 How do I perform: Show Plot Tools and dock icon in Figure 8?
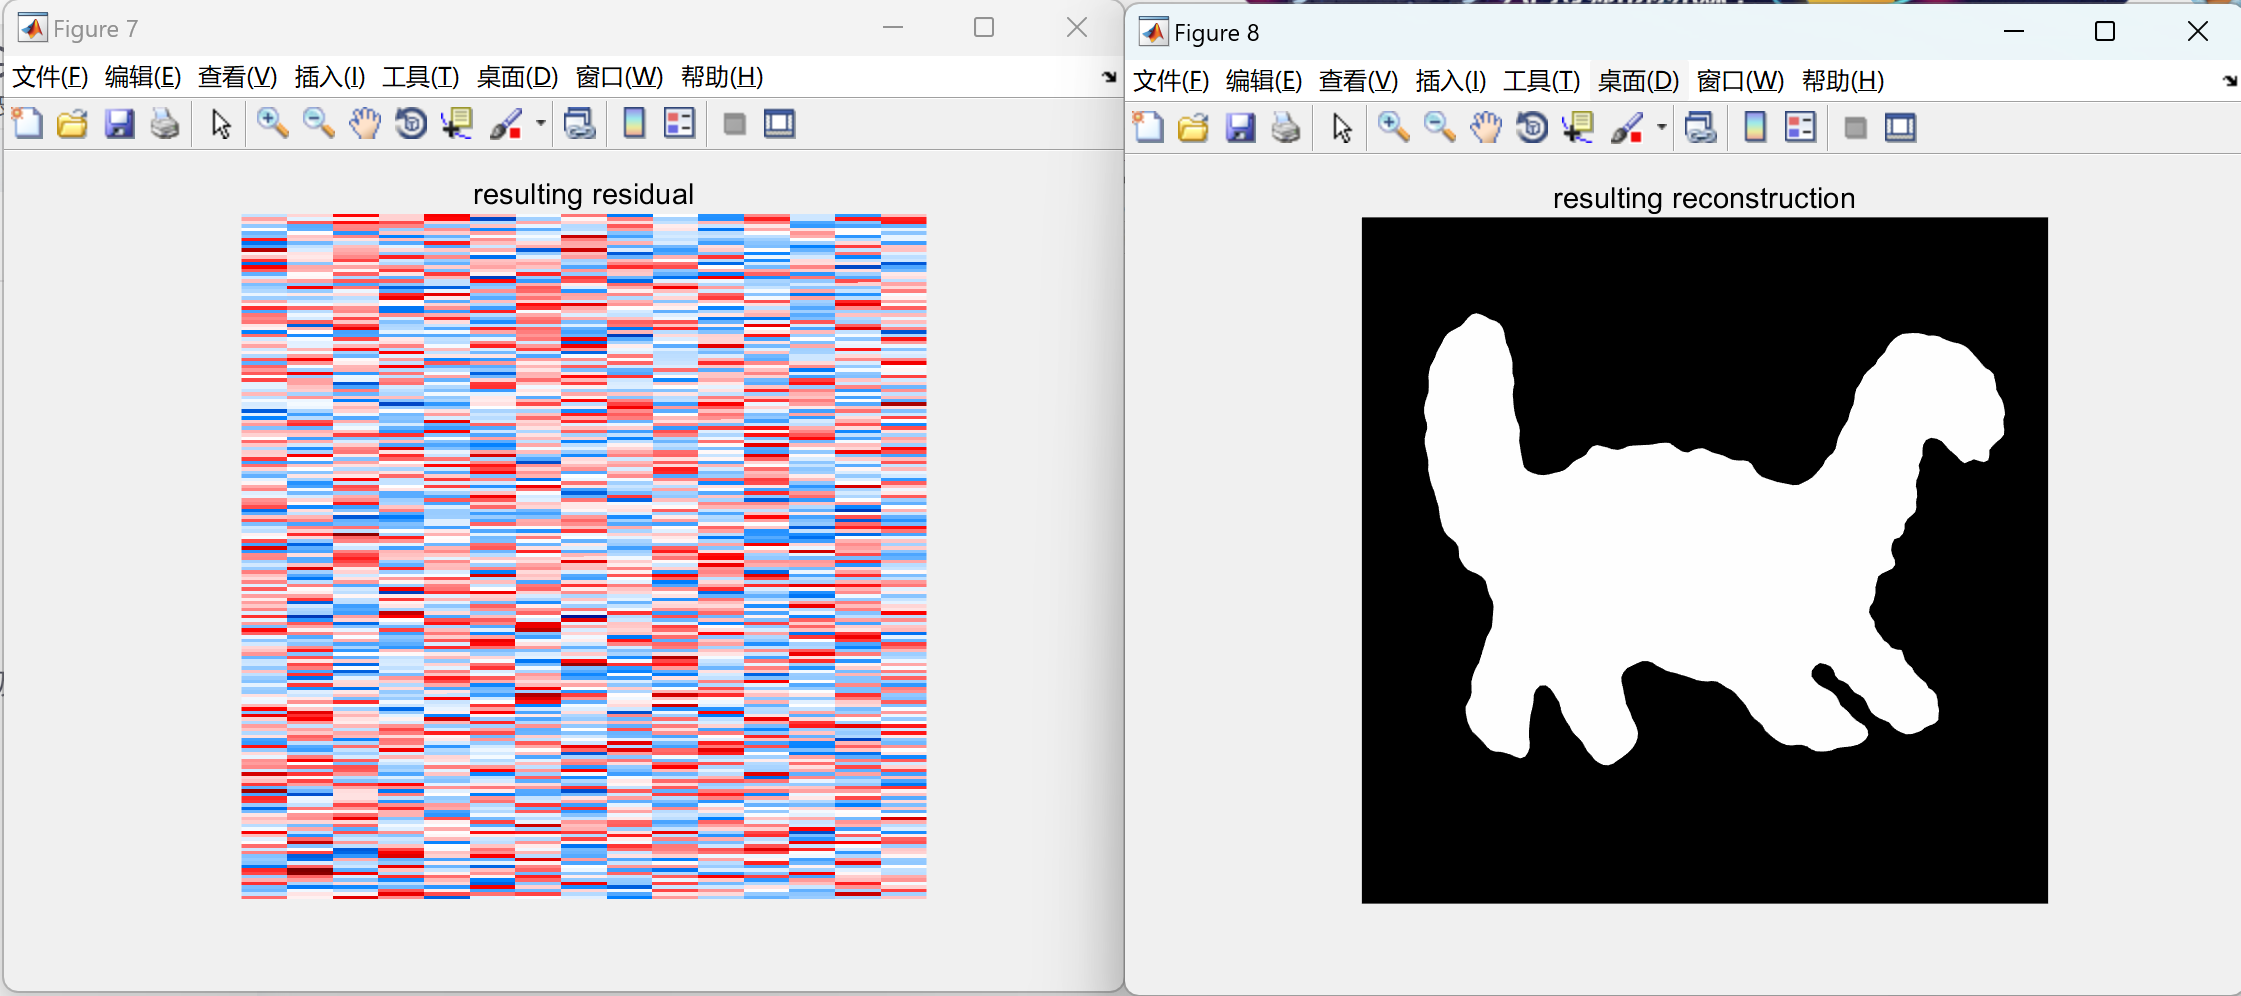pyautogui.click(x=1901, y=128)
